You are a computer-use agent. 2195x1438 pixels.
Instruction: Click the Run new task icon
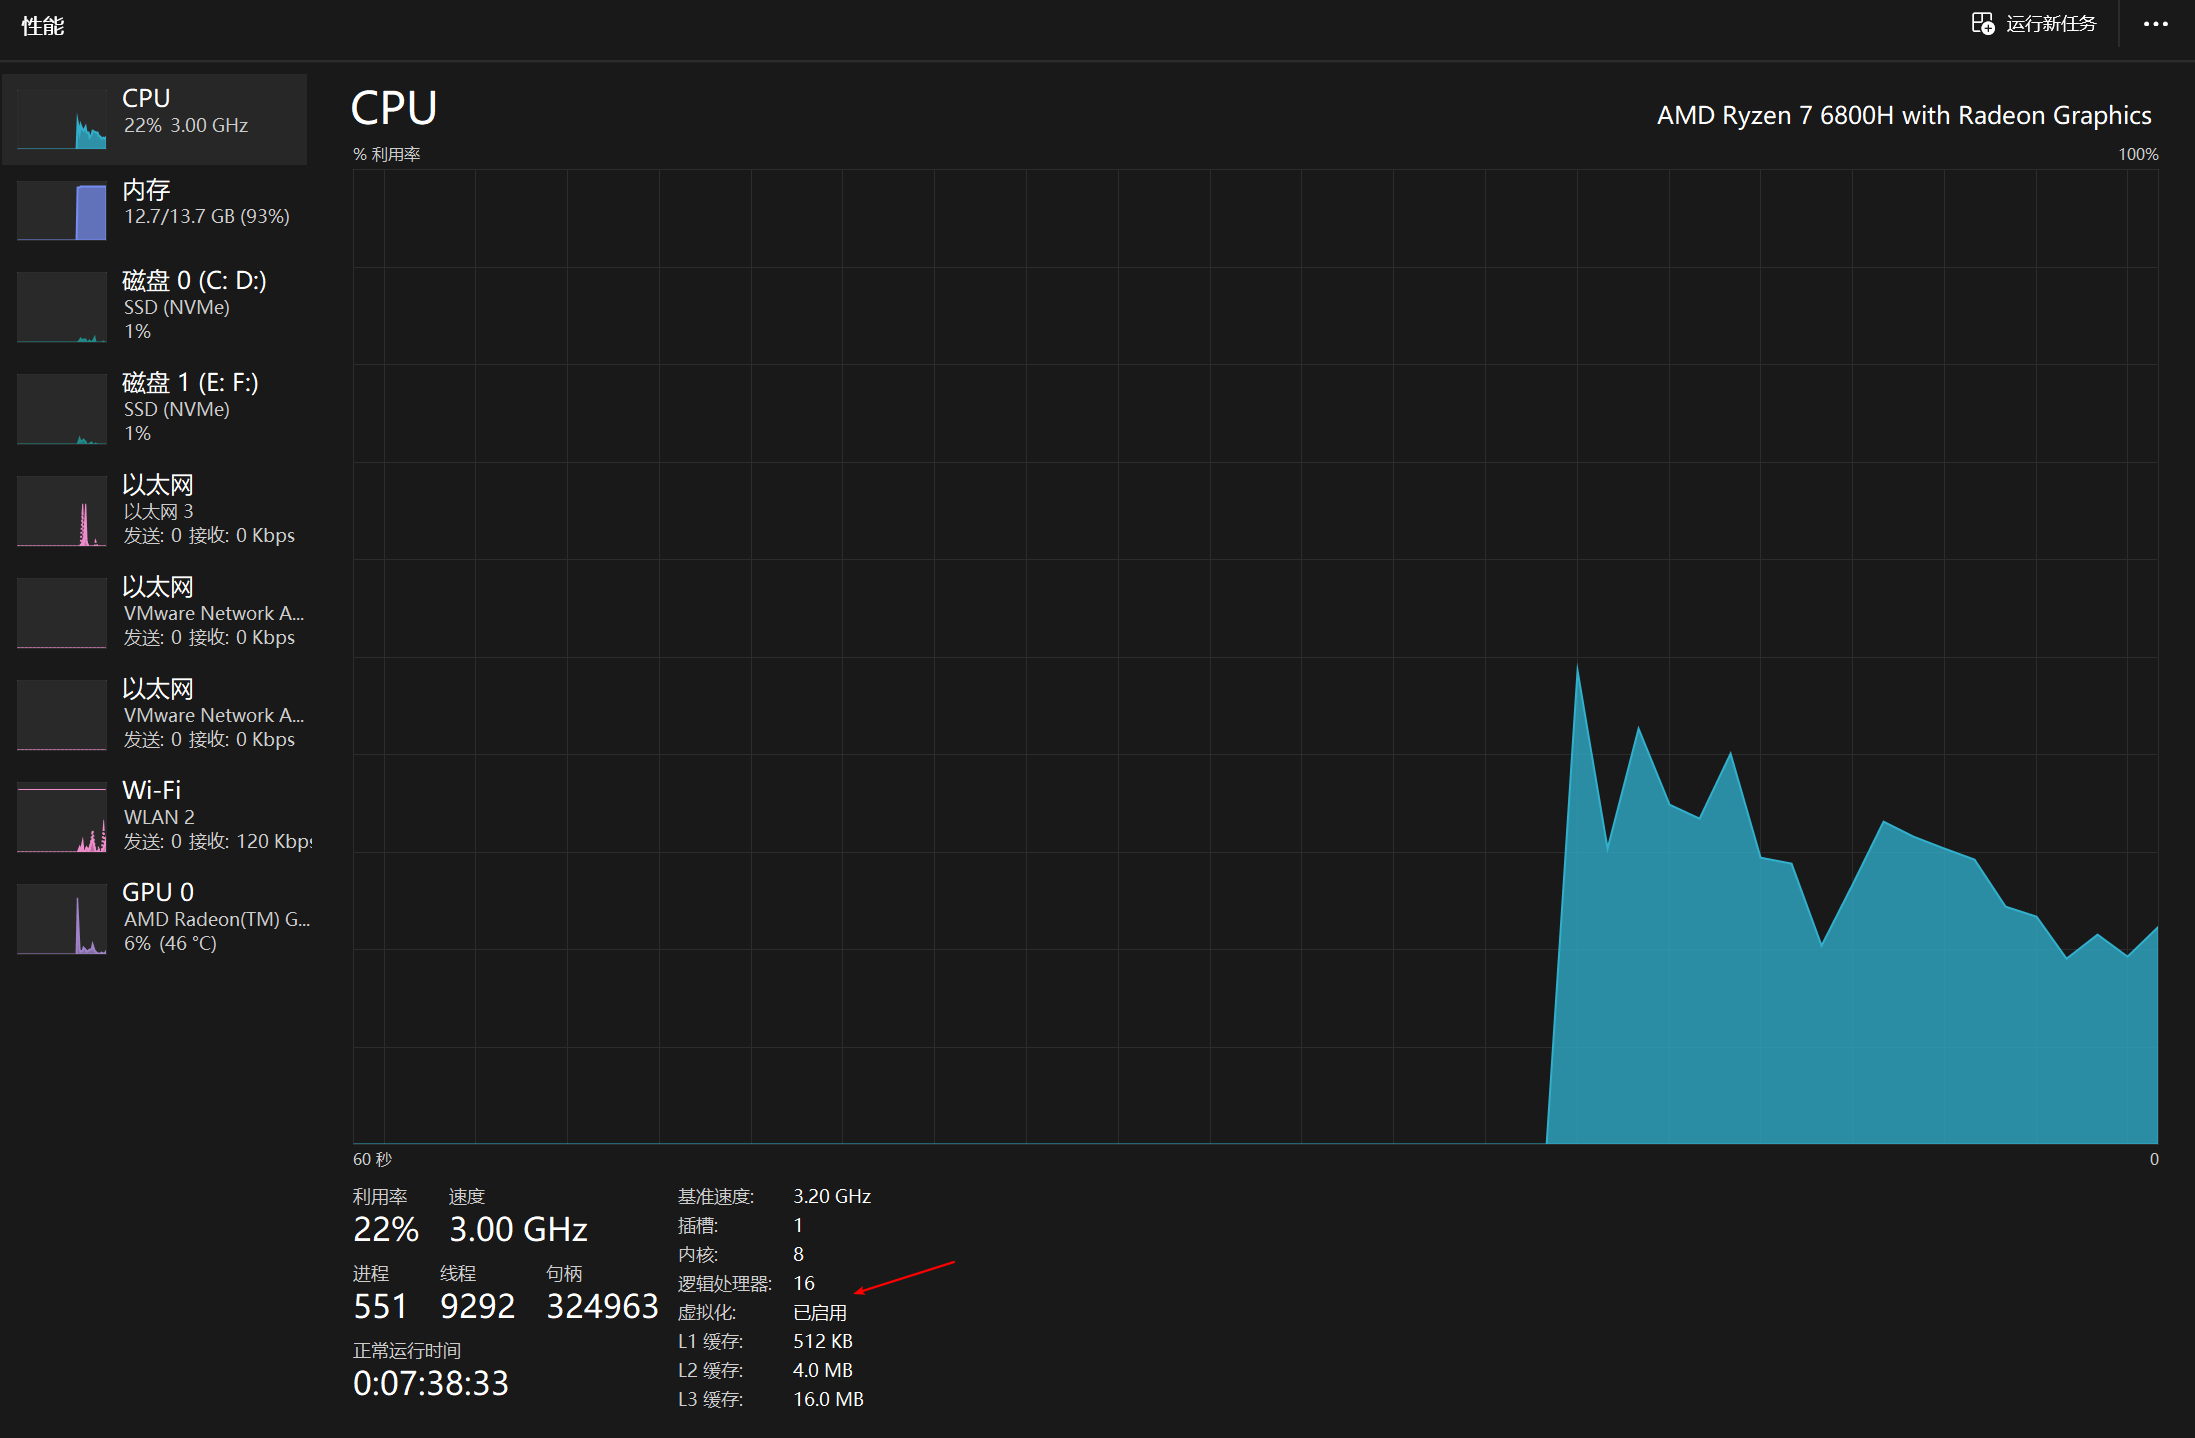1982,23
